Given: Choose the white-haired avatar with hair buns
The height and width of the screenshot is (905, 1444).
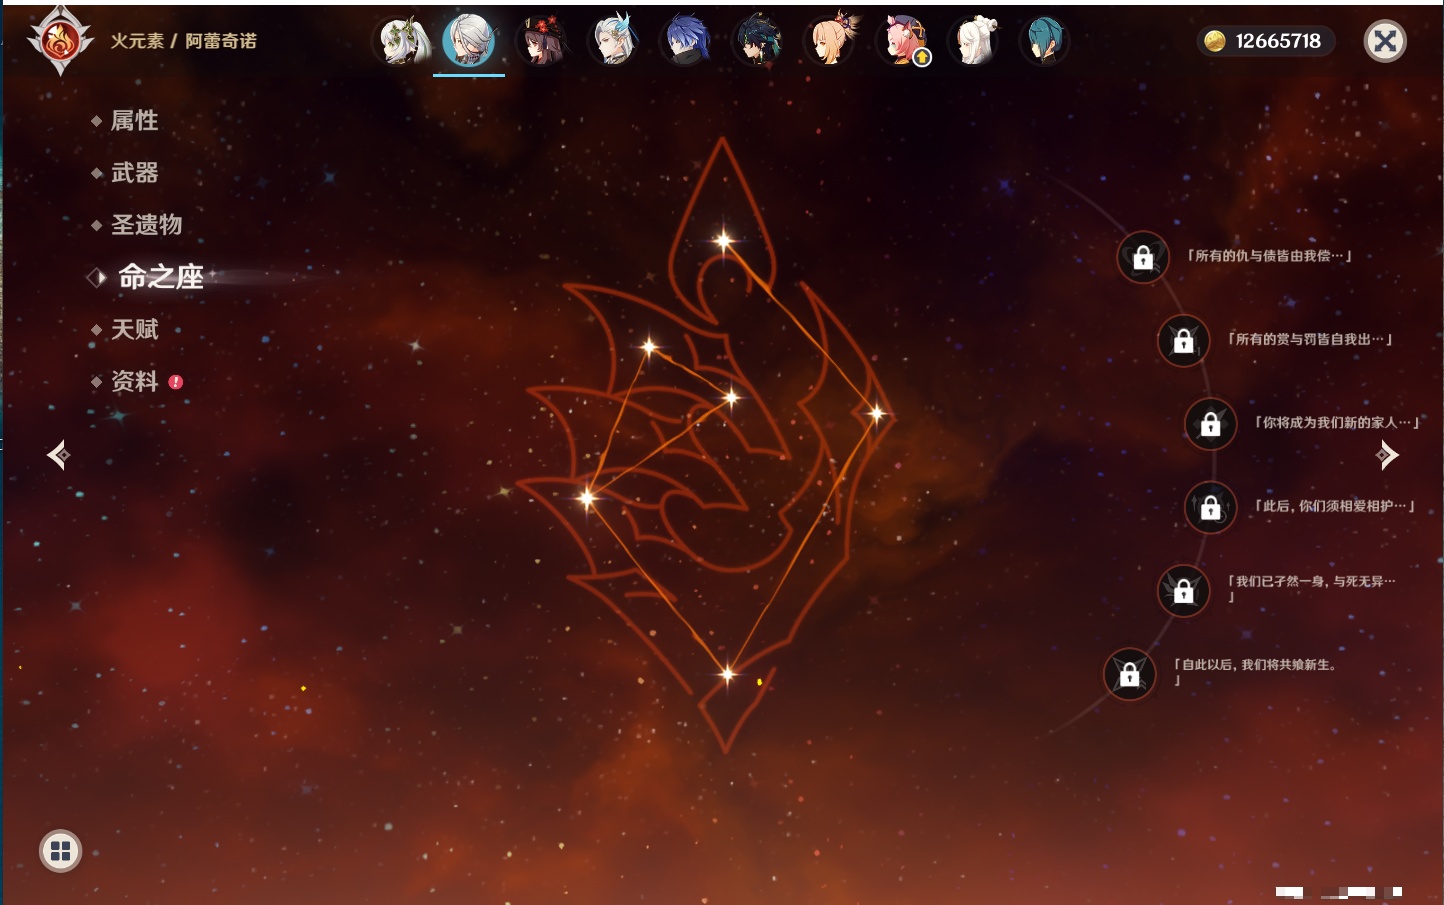Looking at the screenshot, I should click(x=975, y=41).
